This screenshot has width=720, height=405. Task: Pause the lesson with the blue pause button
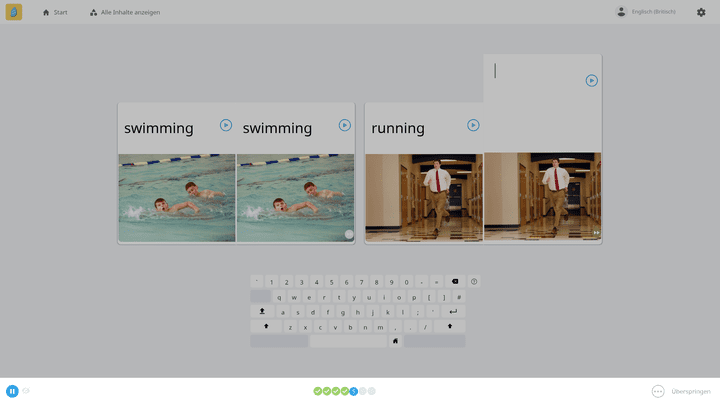tap(12, 391)
